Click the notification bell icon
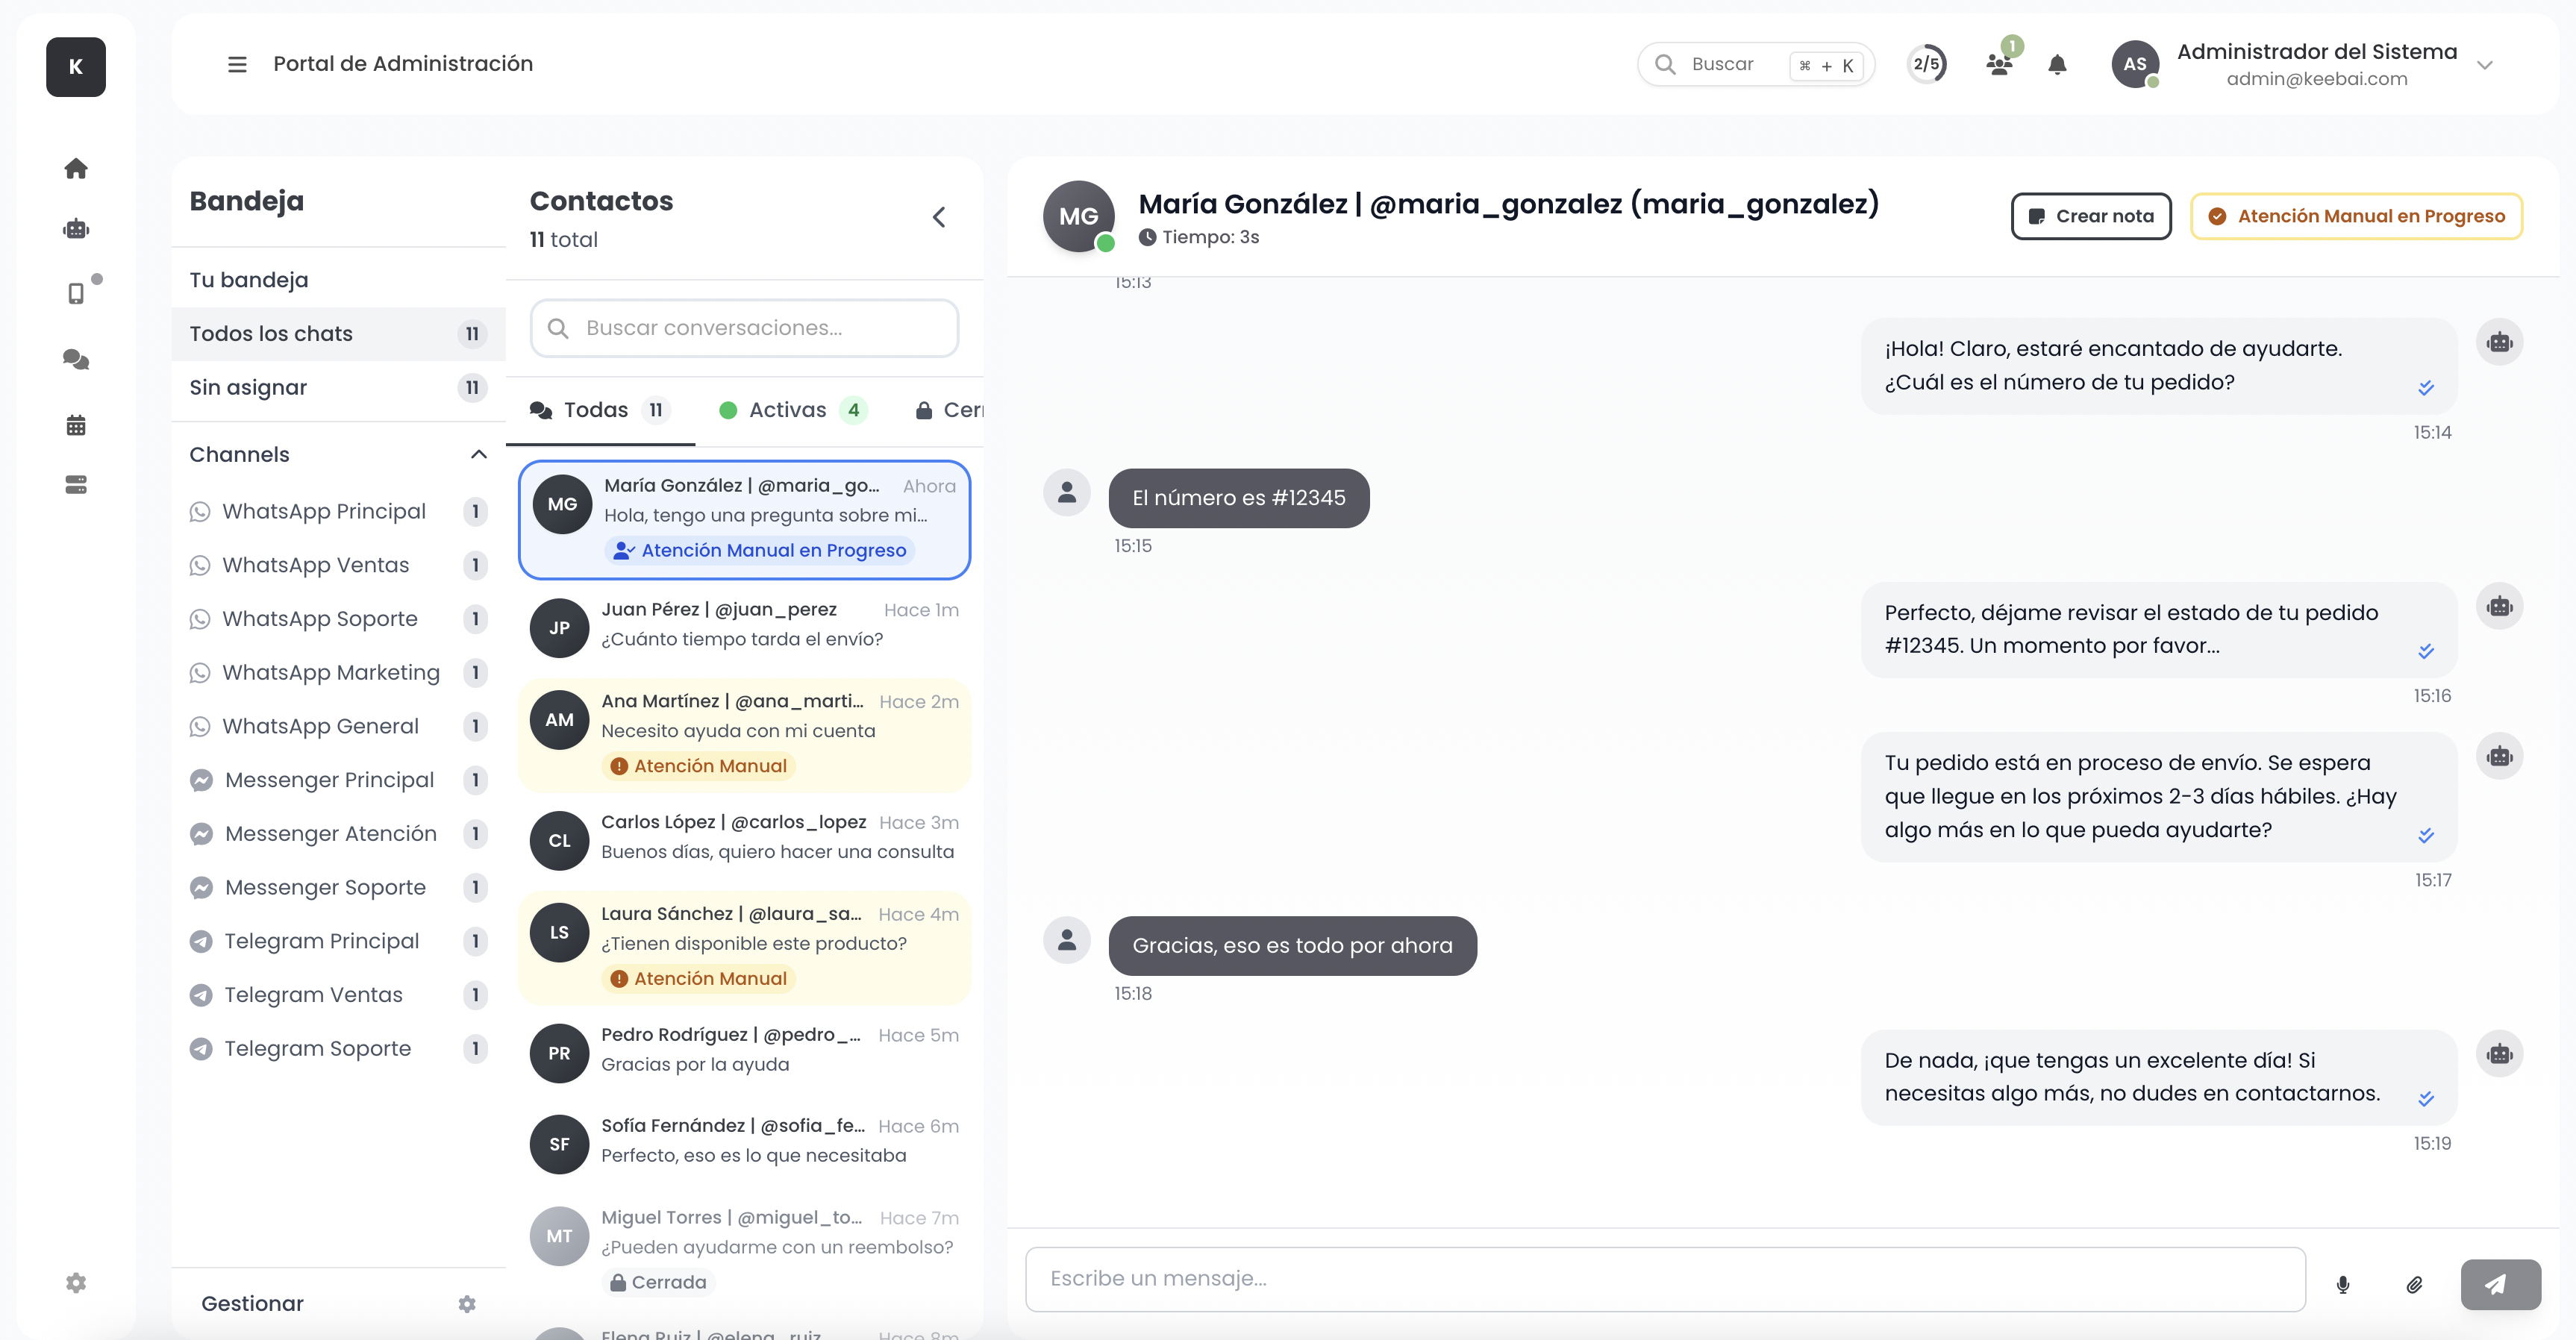 coord(2057,65)
